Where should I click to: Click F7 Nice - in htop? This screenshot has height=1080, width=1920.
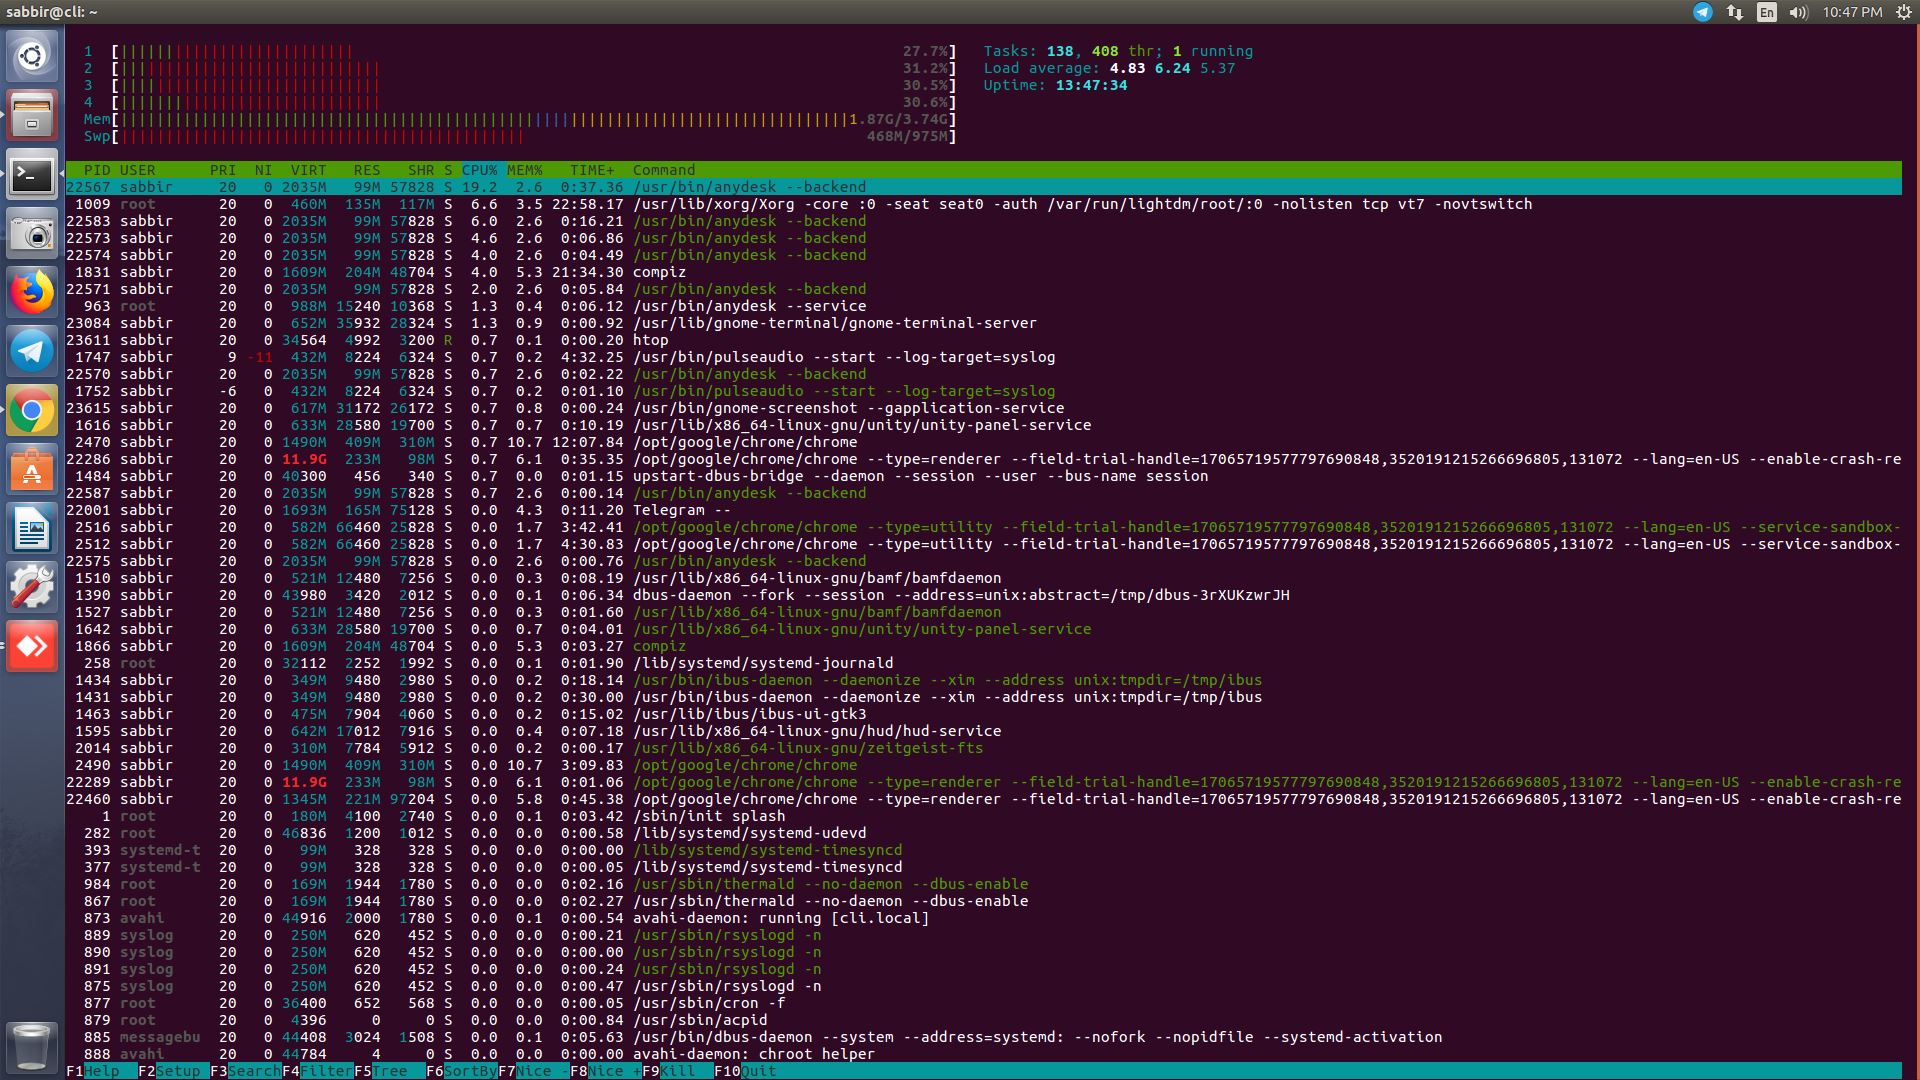point(534,1071)
